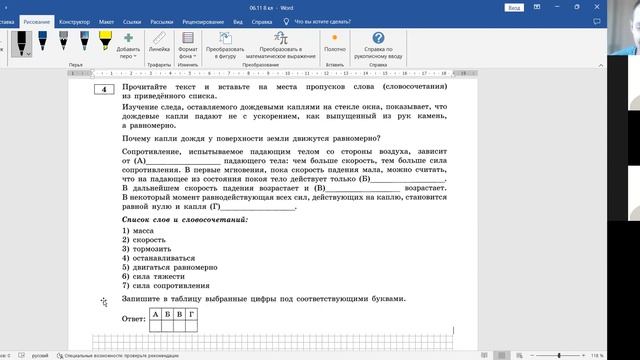Click the heading 'Список слов и словосочетаний:'
Viewport: 640px width, 360px height.
[x=185, y=220]
